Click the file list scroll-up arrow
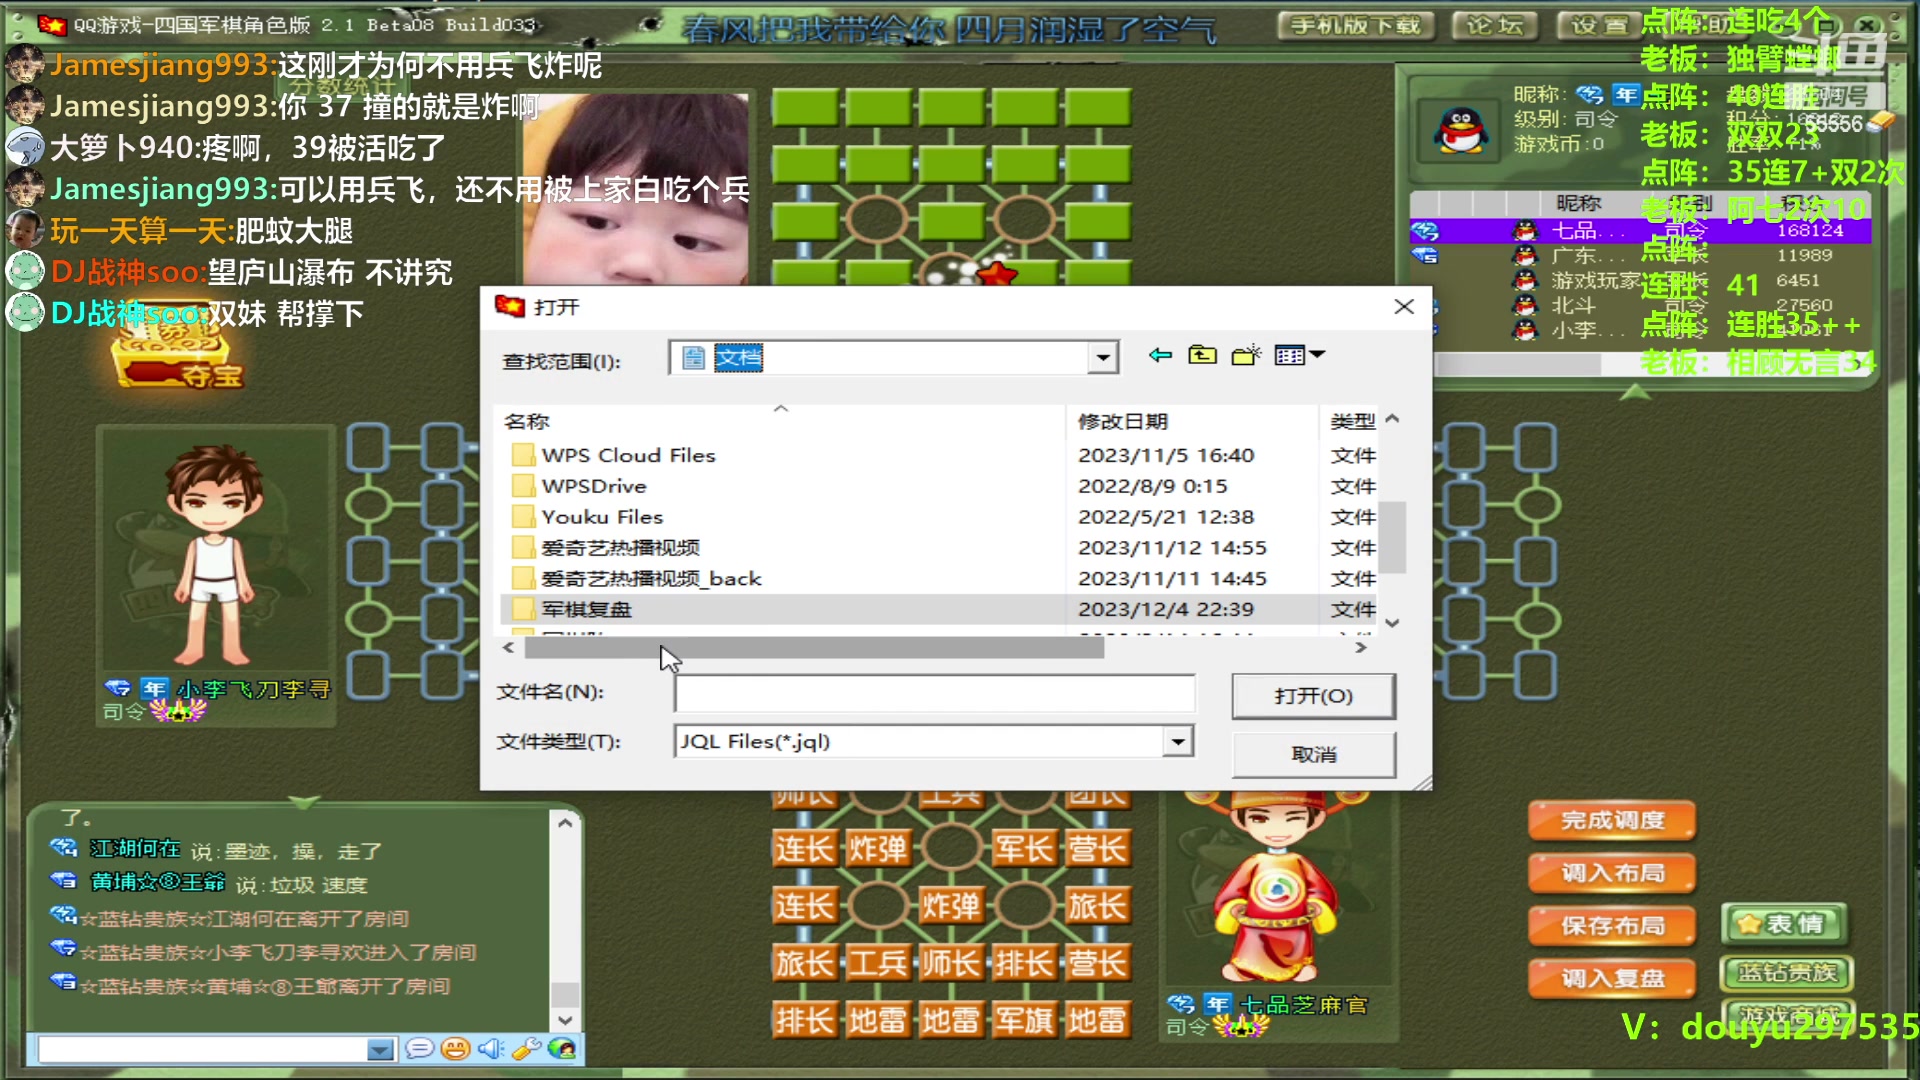Image resolution: width=1920 pixels, height=1080 pixels. click(x=1392, y=419)
